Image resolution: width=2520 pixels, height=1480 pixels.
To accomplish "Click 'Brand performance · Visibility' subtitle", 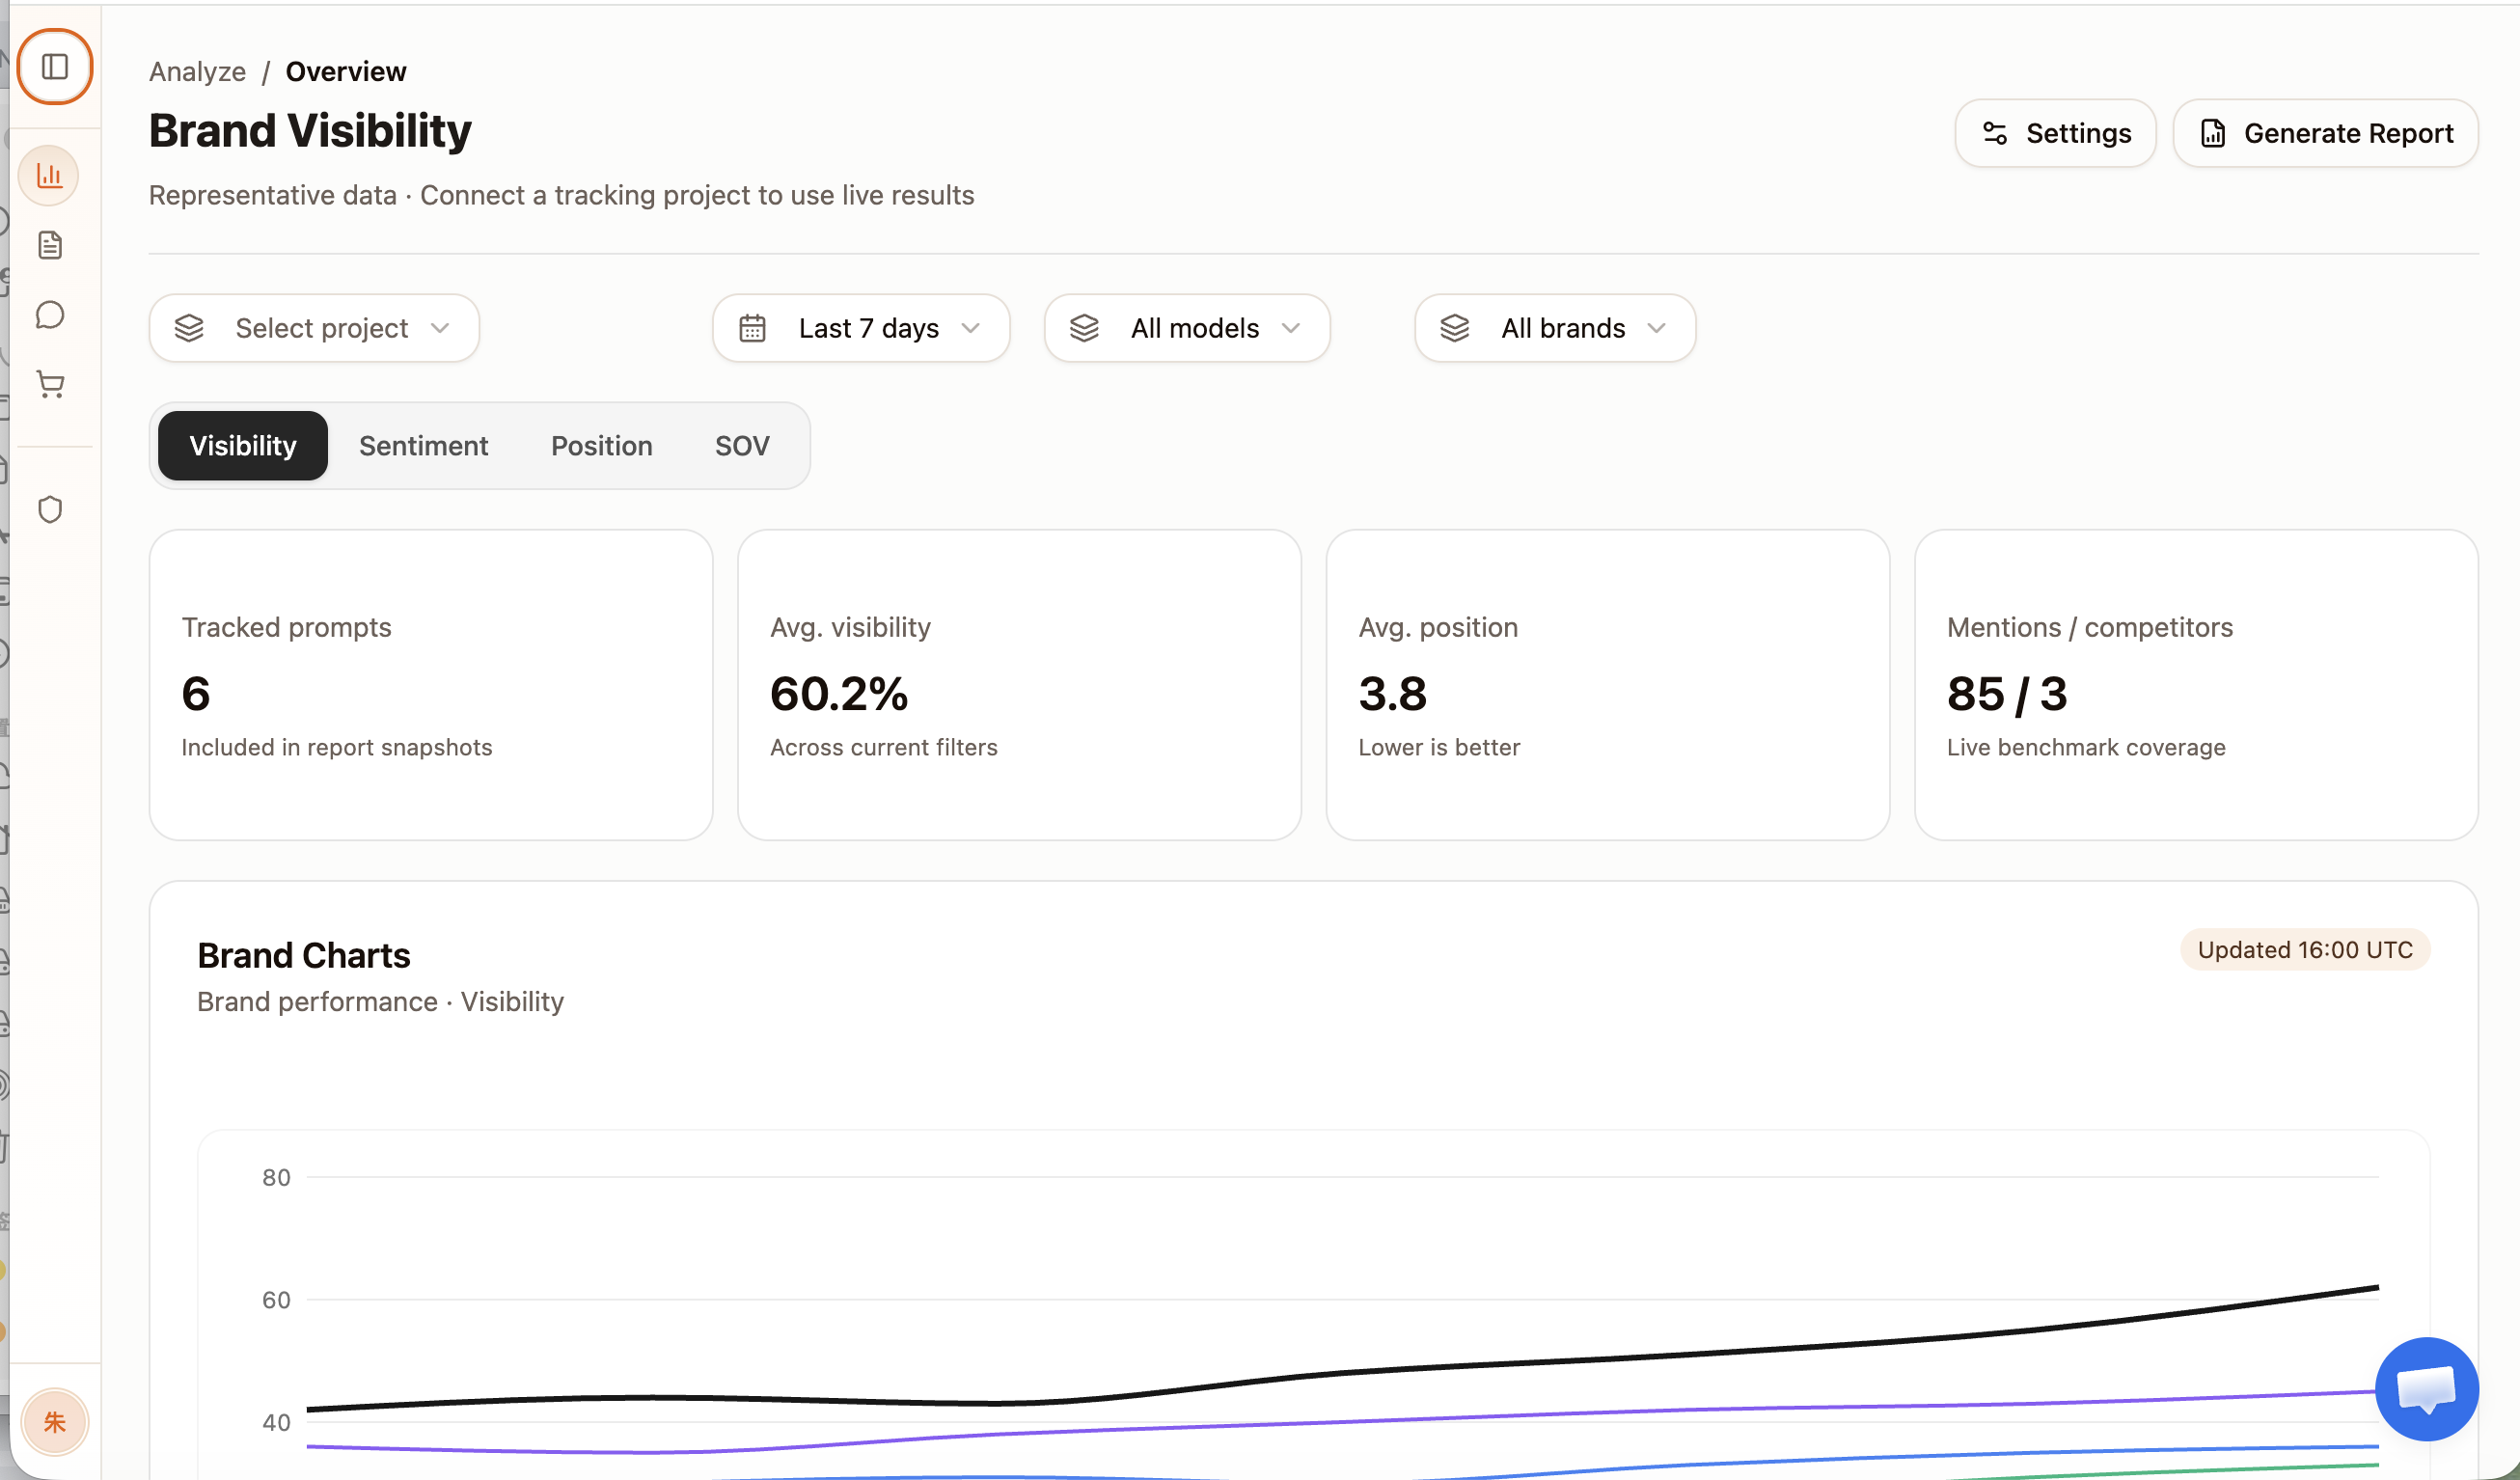I will [380, 1001].
